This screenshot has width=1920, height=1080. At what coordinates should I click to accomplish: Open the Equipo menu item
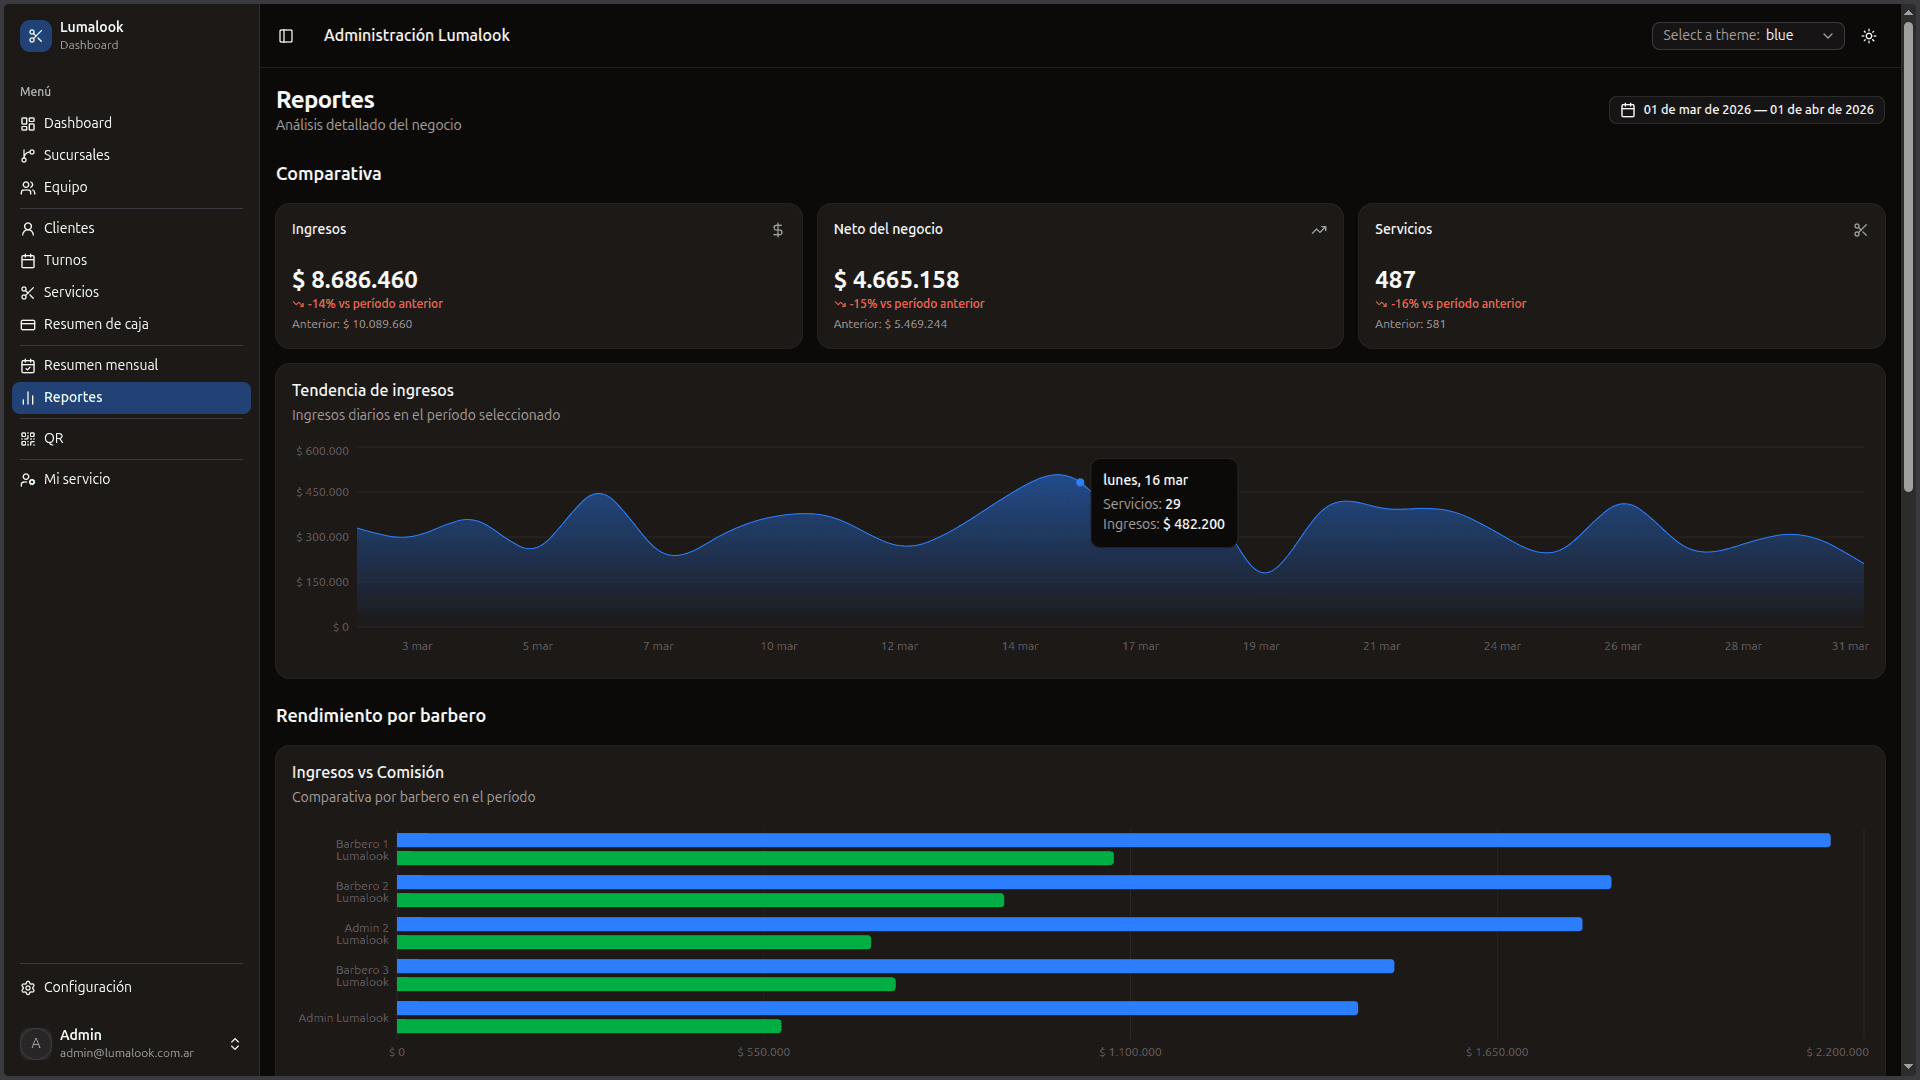click(131, 187)
